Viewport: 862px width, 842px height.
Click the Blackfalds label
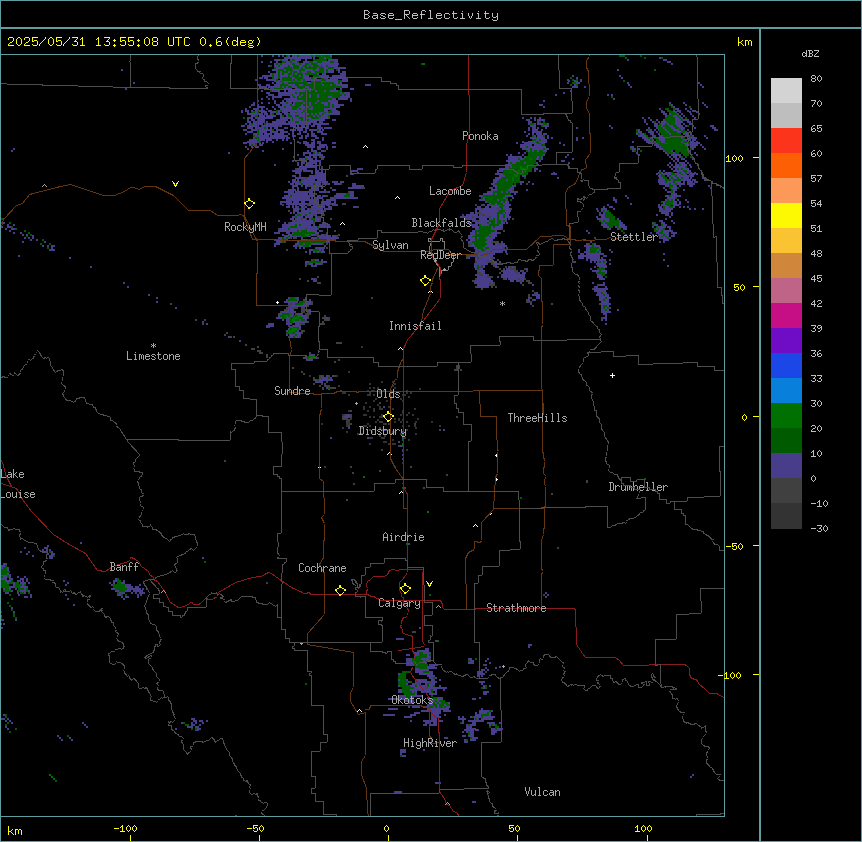pyautogui.click(x=441, y=223)
